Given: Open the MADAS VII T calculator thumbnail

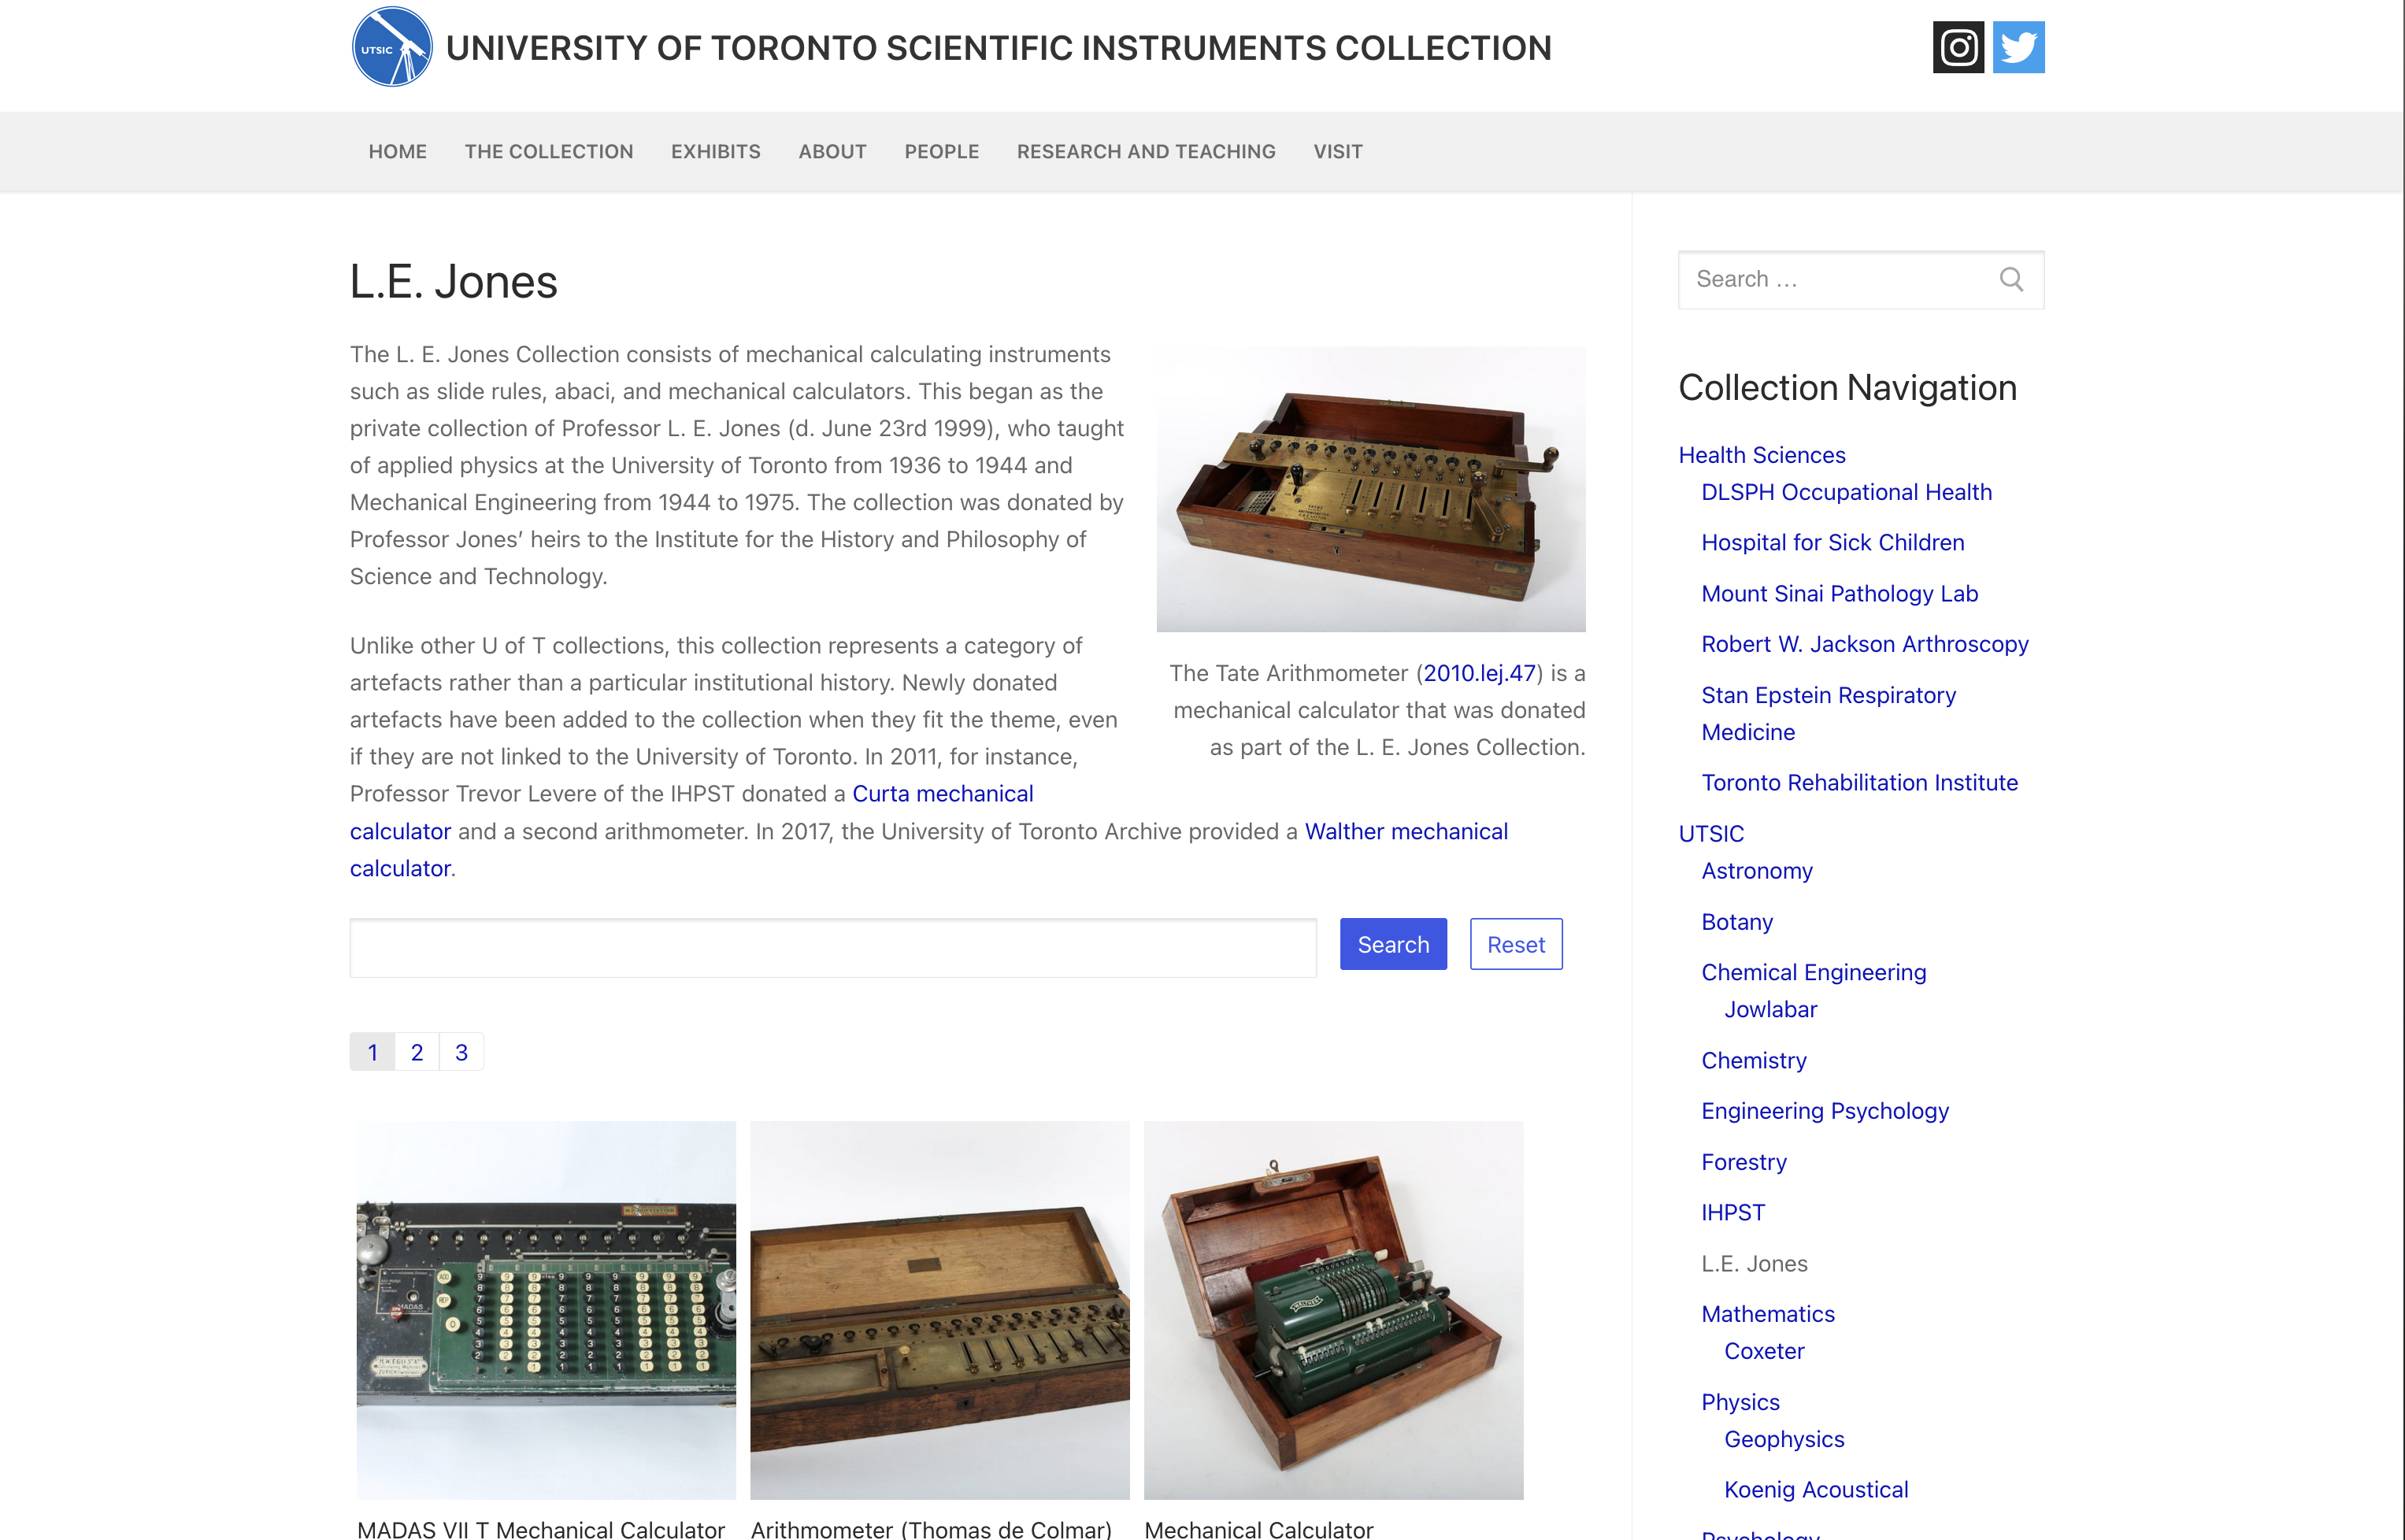Looking at the screenshot, I should point(546,1310).
